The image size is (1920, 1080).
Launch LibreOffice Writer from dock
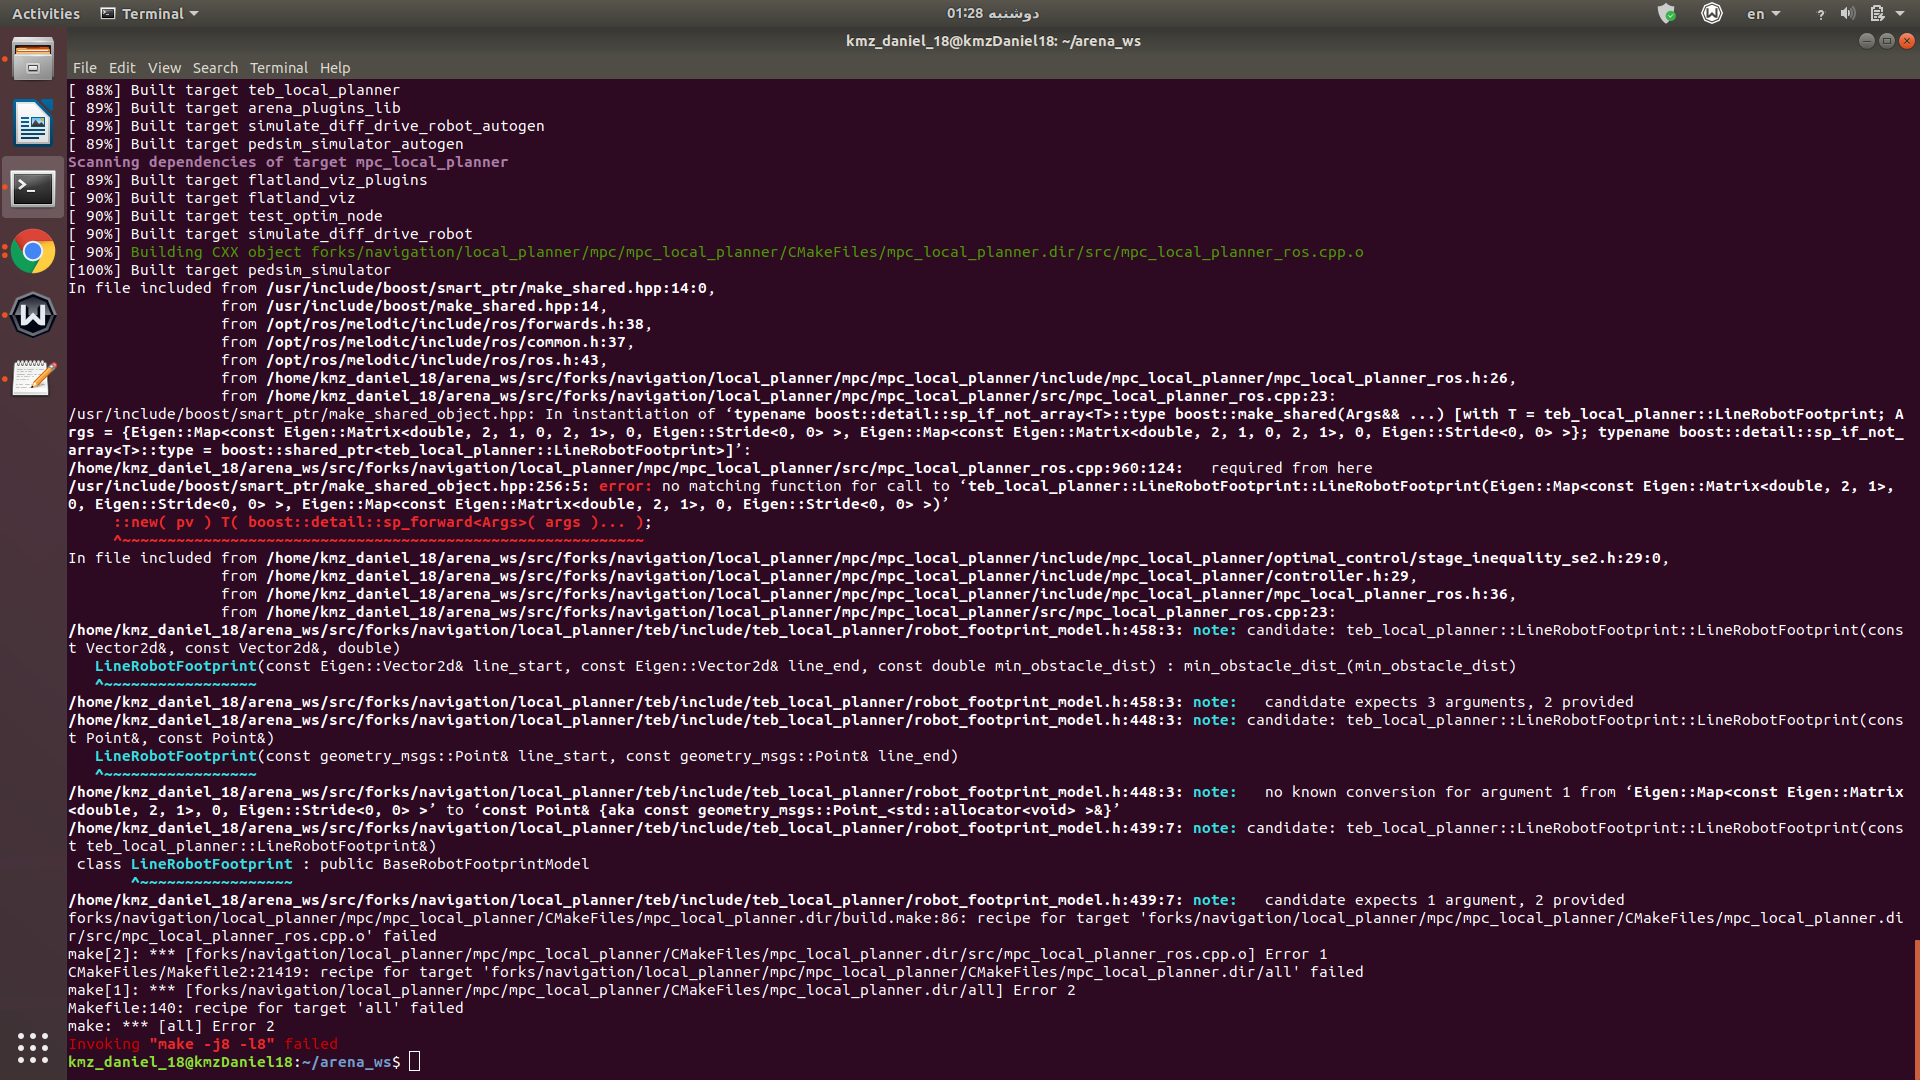tap(33, 124)
